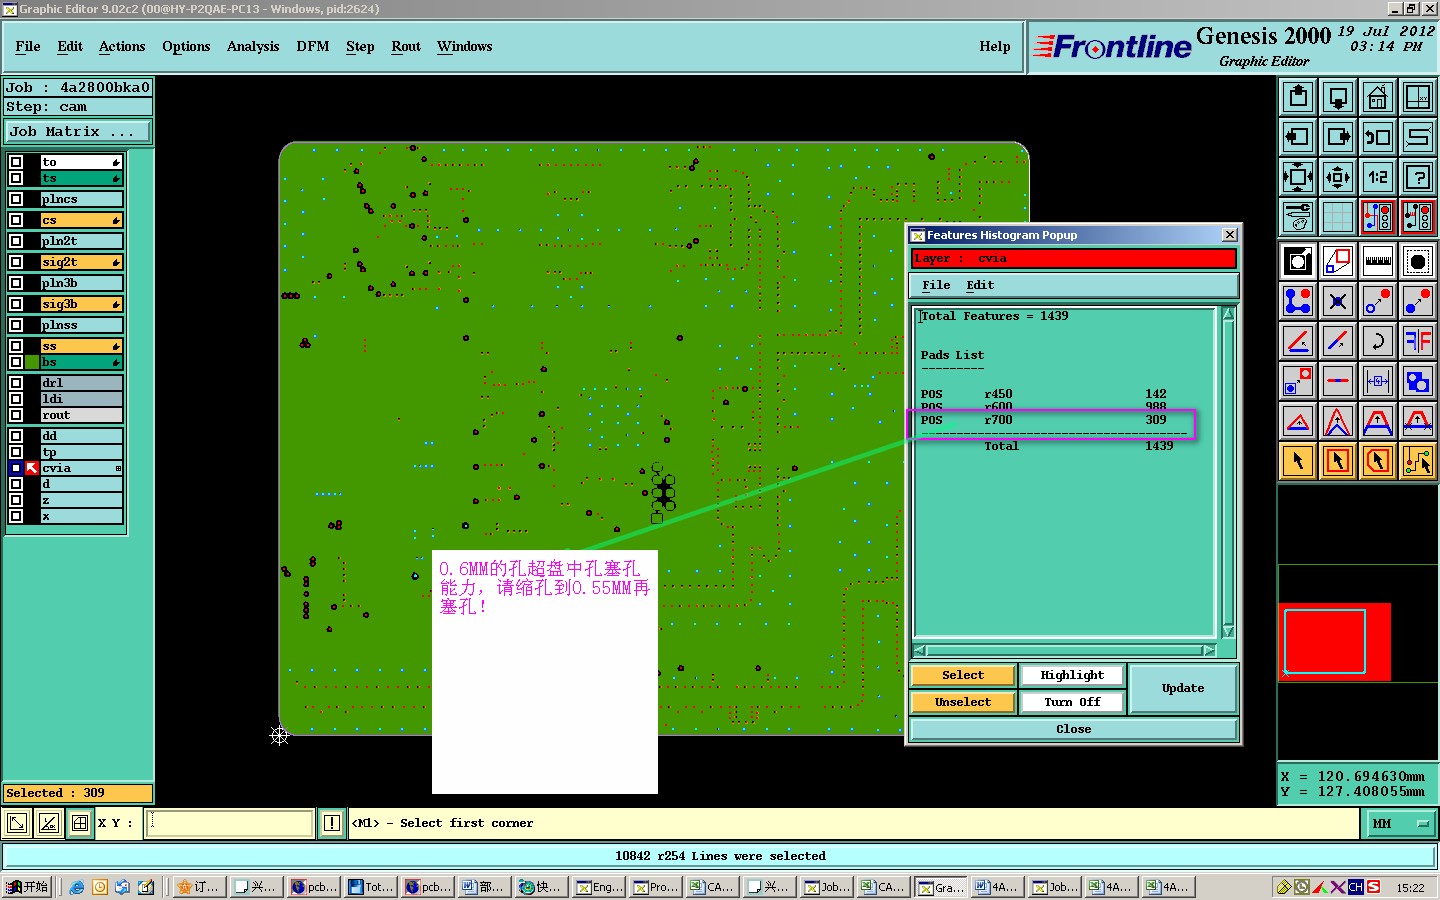The width and height of the screenshot is (1440, 900).
Task: Open the Rout menu
Action: [x=406, y=47]
